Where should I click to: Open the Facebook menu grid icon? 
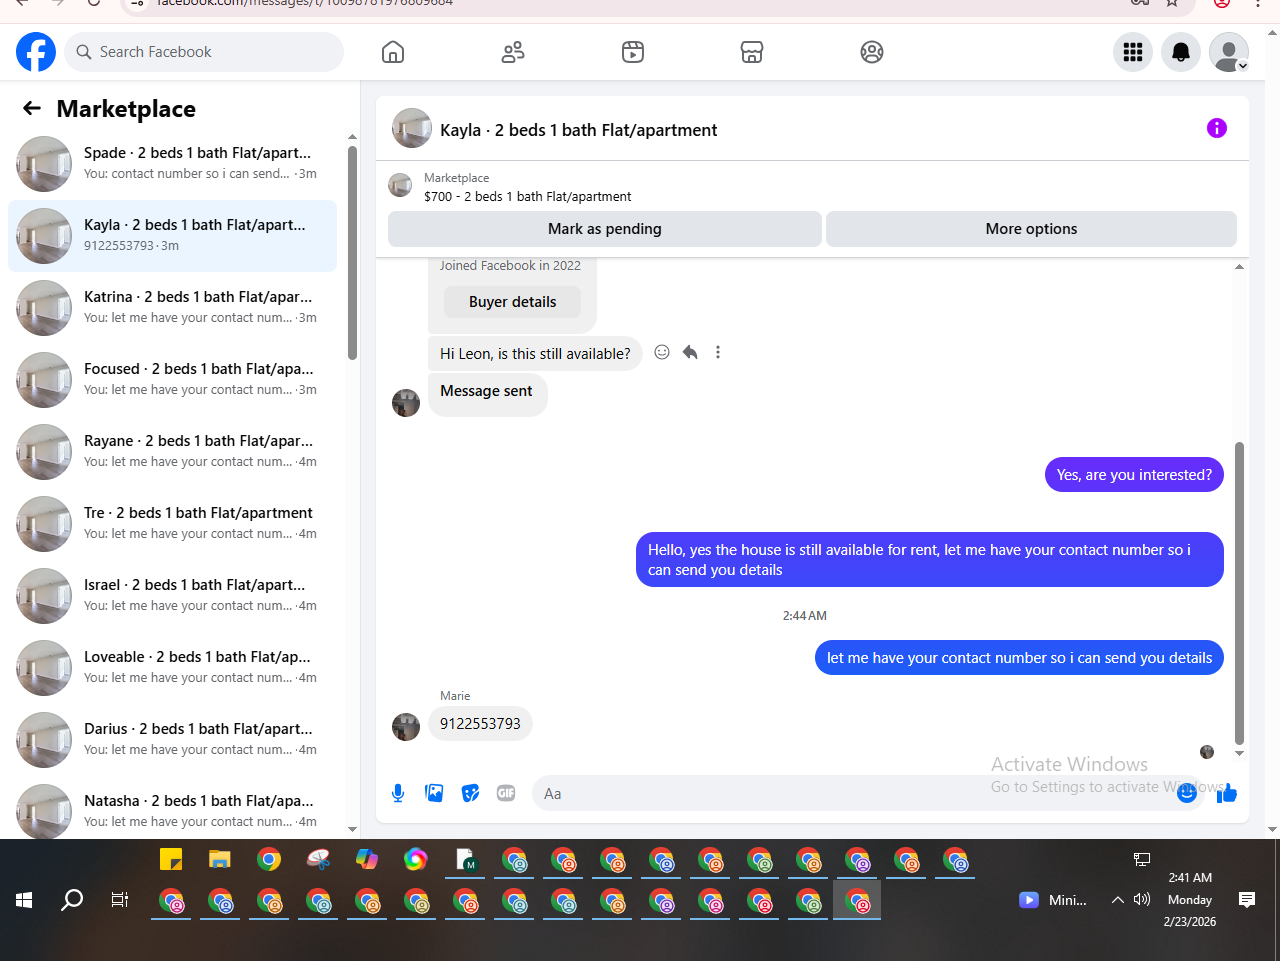pos(1133,52)
